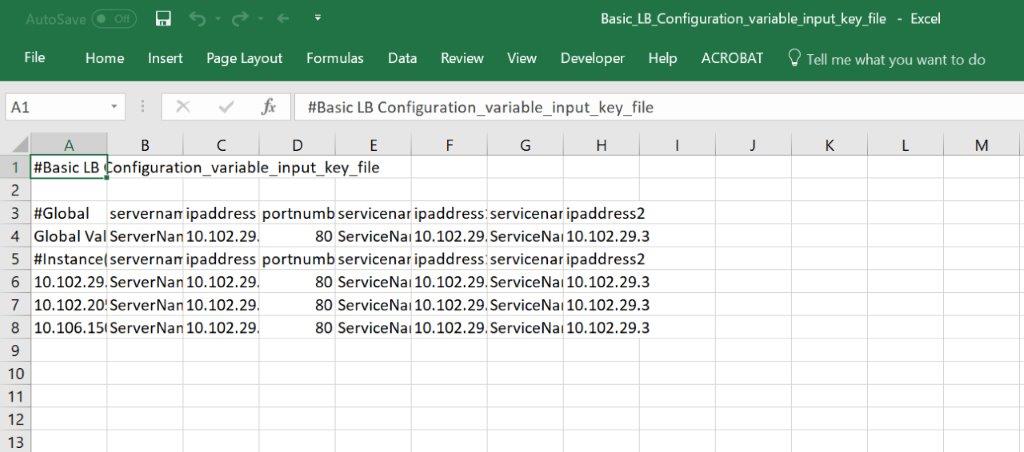This screenshot has width=1024, height=452.
Task: Open the Undo history dropdown arrow
Action: pos(217,19)
